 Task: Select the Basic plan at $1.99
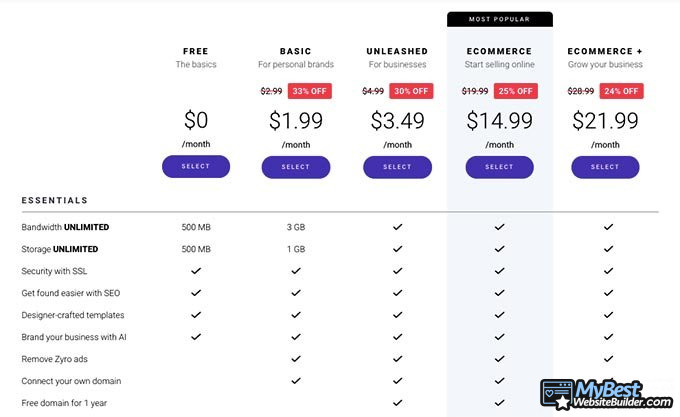click(296, 167)
